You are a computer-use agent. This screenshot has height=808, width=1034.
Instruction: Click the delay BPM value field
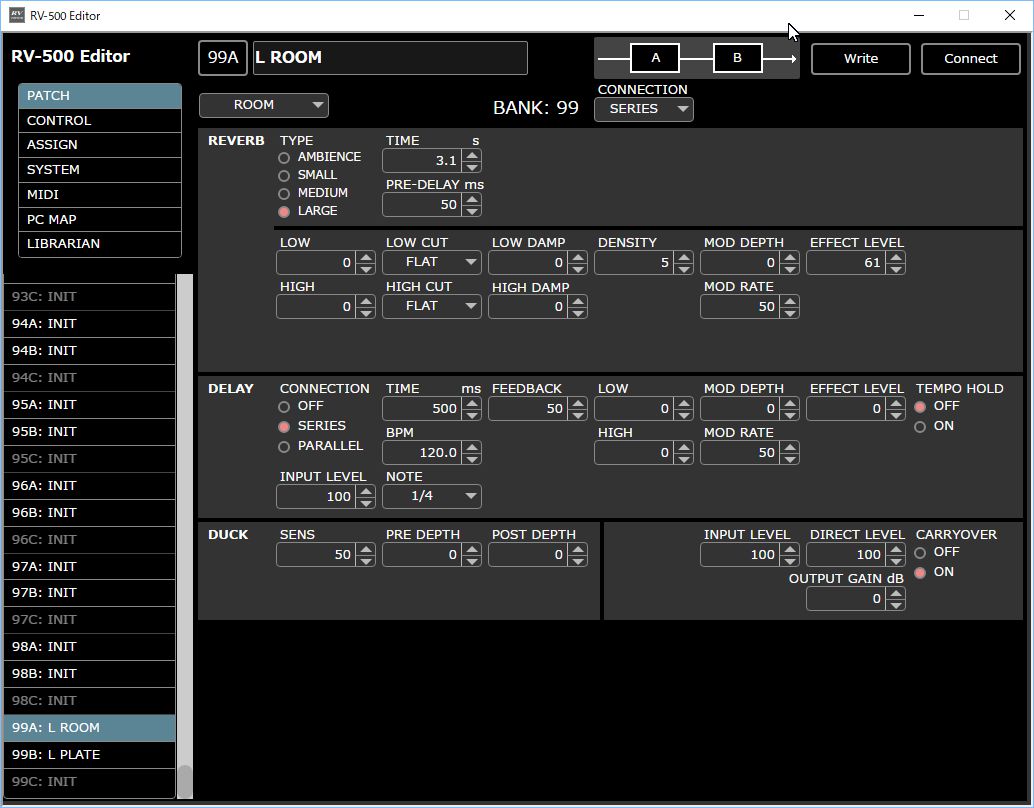tap(422, 452)
